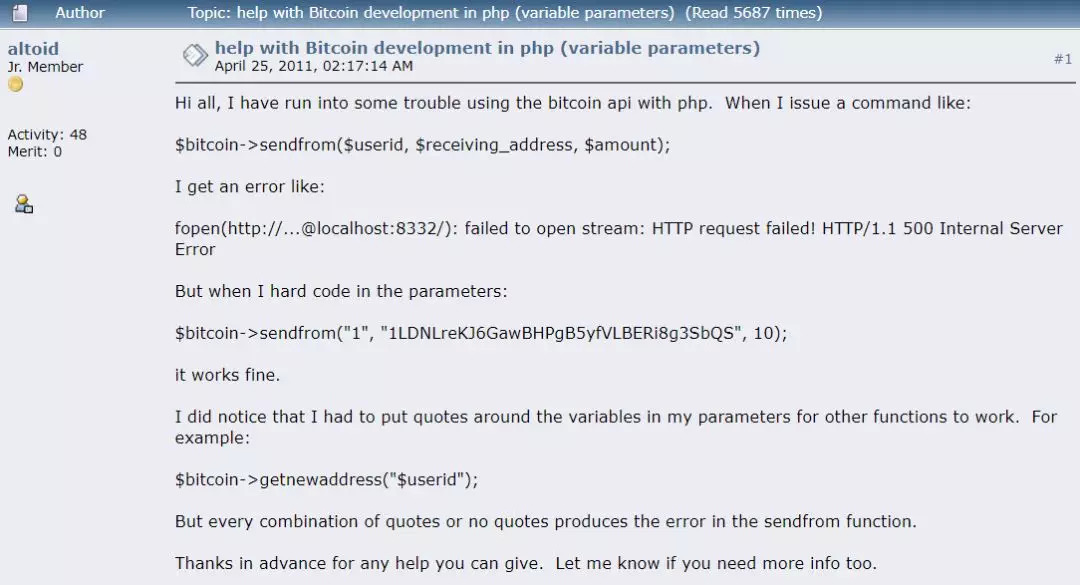Click the 'Thanks in advance' closing line
The height and width of the screenshot is (585, 1080).
click(525, 563)
